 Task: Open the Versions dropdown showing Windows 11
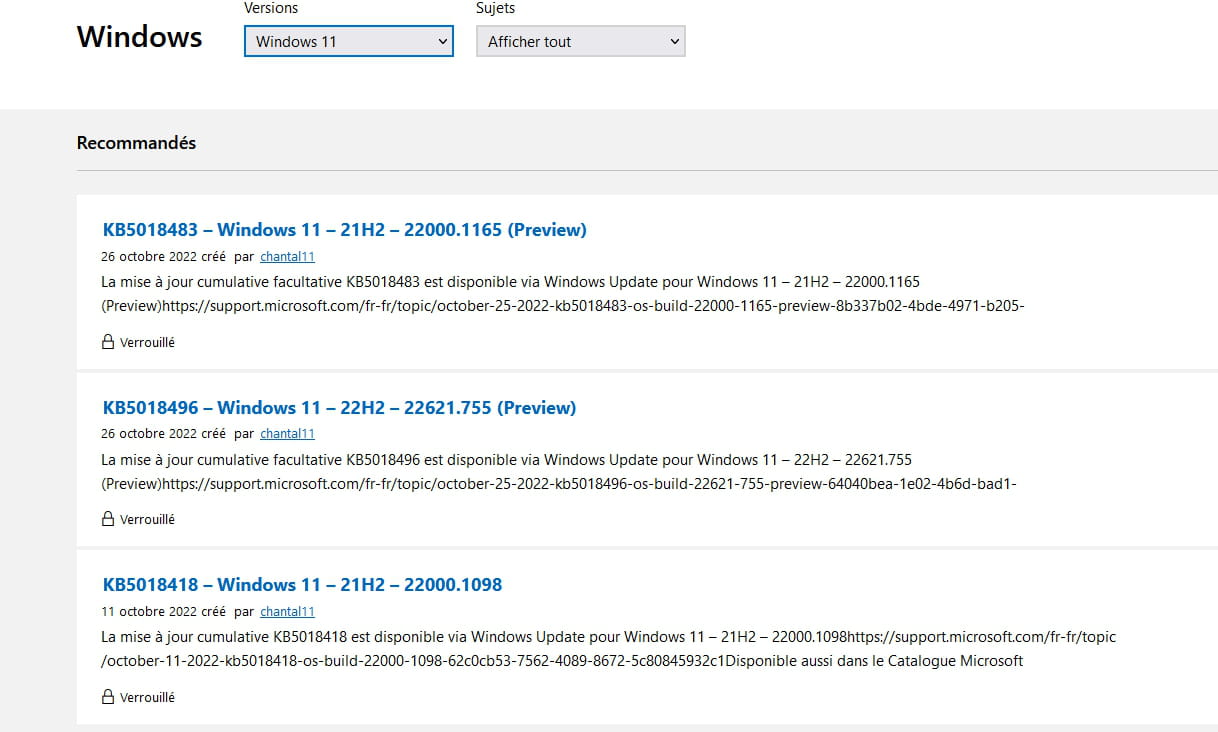tap(348, 41)
